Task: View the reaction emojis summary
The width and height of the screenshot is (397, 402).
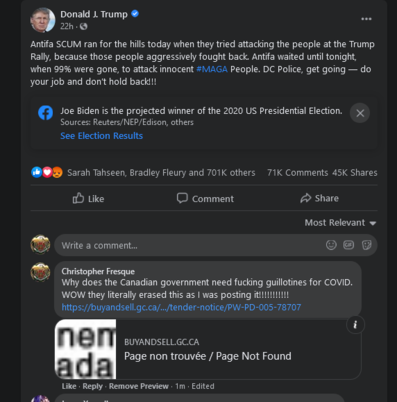Action: point(47,172)
